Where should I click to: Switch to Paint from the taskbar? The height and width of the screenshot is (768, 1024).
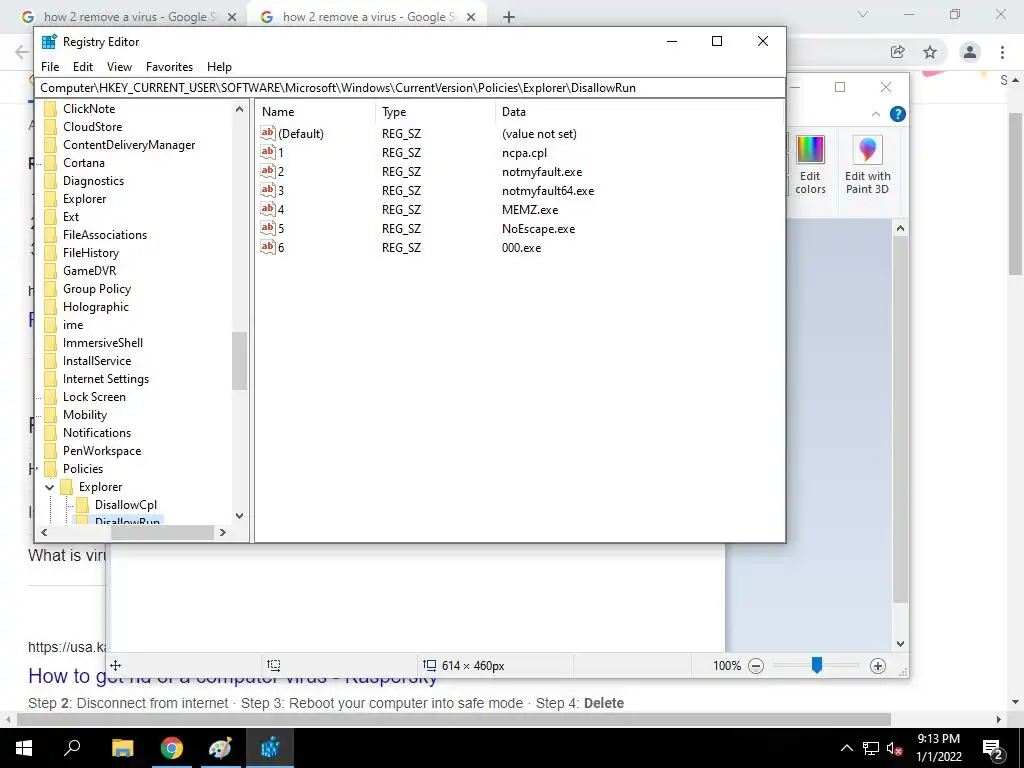220,748
